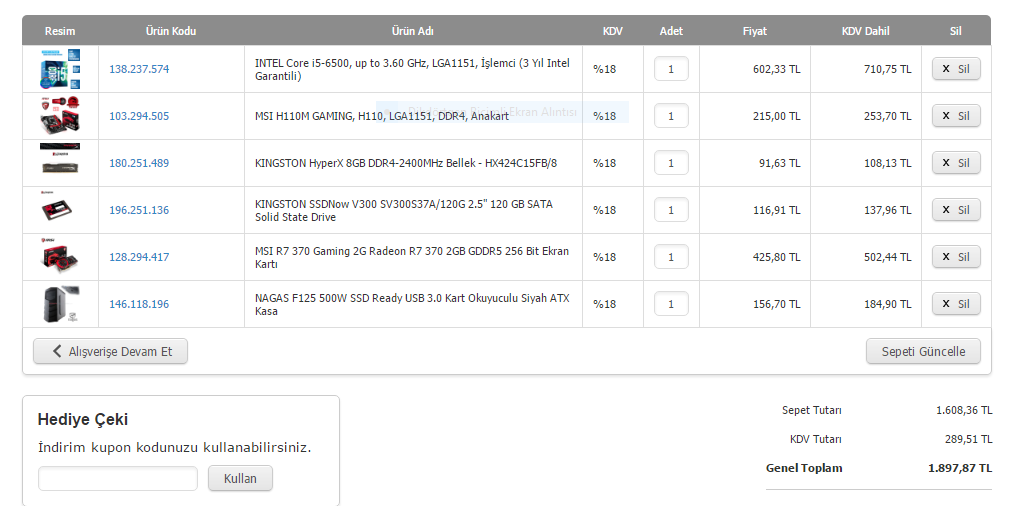Edit quantity field for MSI R7 370
1016x506 pixels.
[671, 257]
